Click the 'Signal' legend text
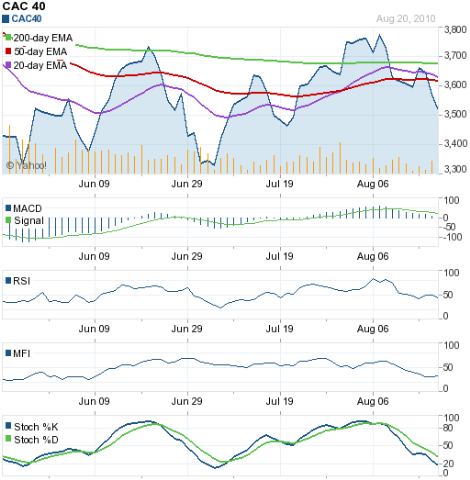Image resolution: width=470 pixels, height=480 pixels. [29, 221]
